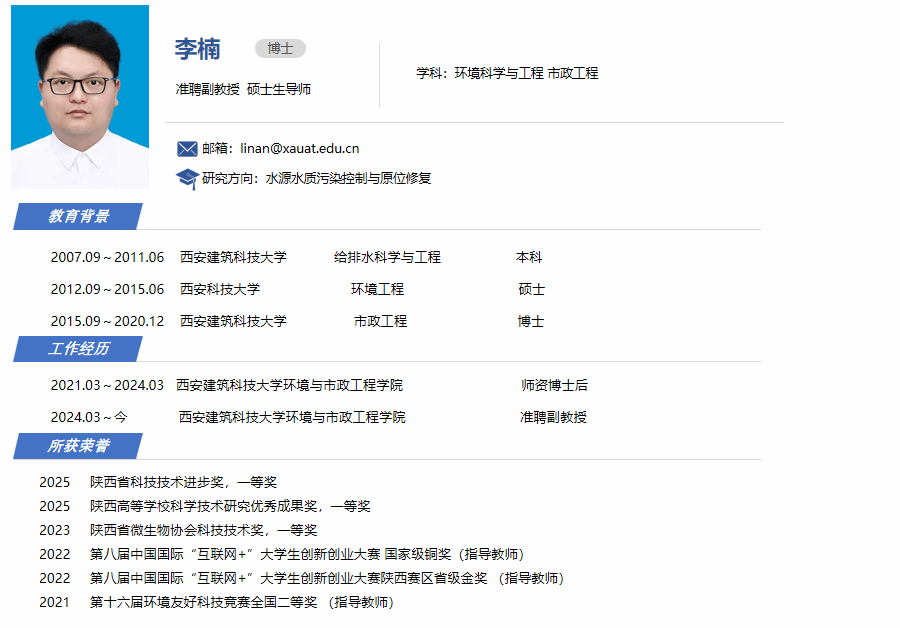Click the profile portrait photo
The image size is (900, 628).
click(80, 96)
